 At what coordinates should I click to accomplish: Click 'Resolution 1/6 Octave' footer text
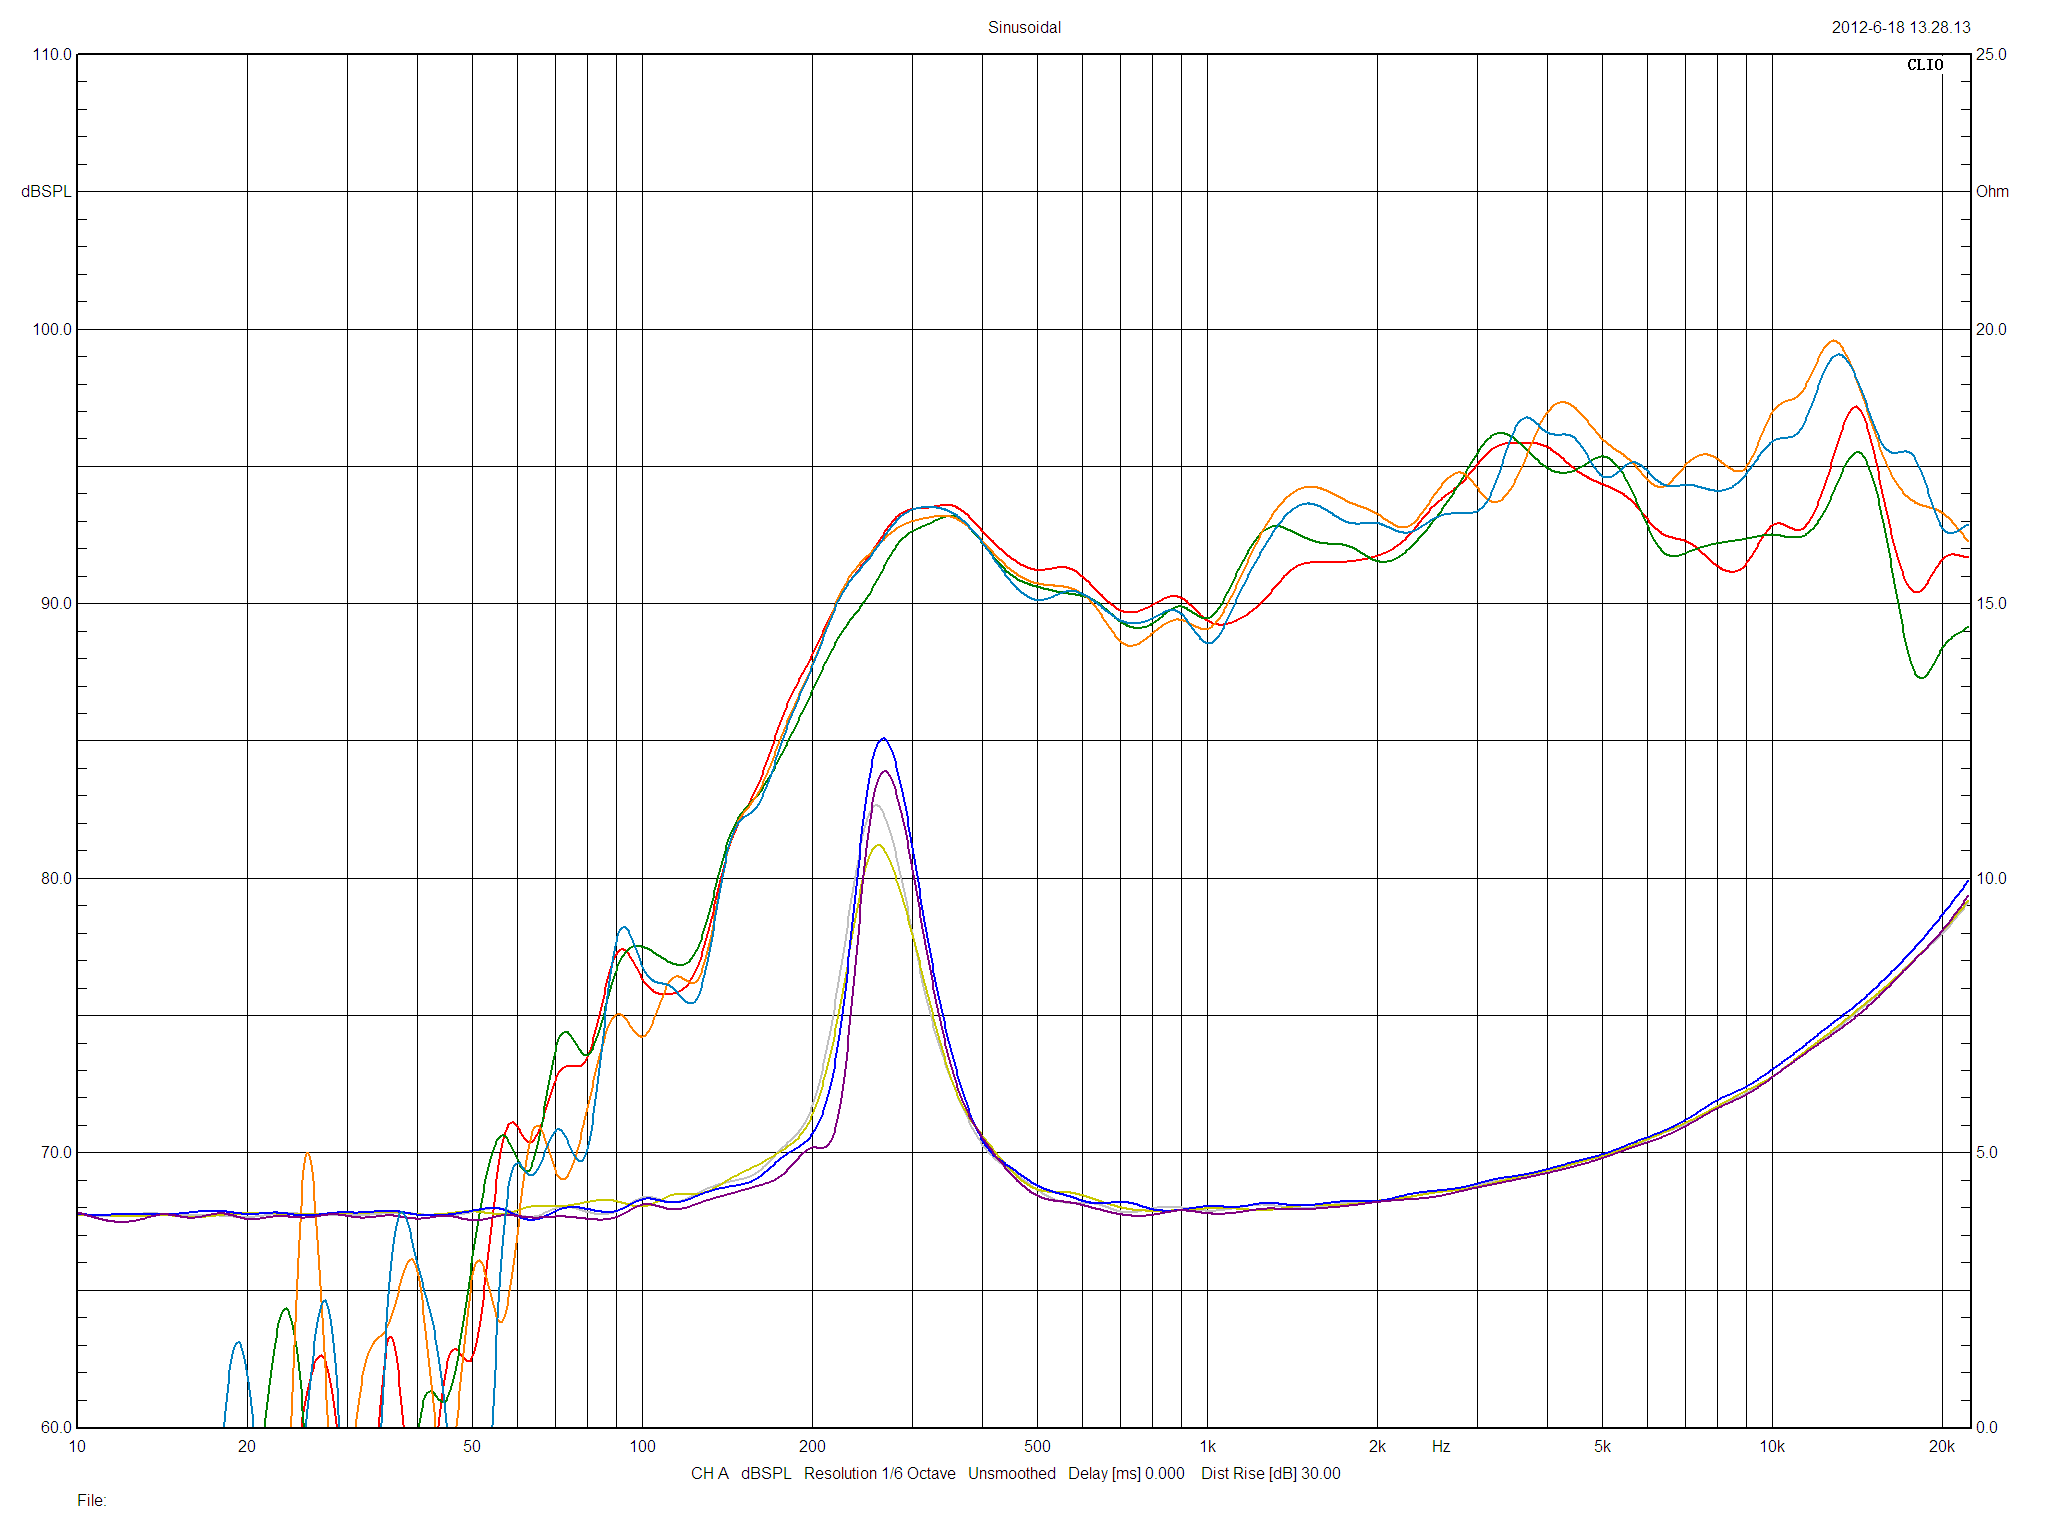pyautogui.click(x=879, y=1473)
